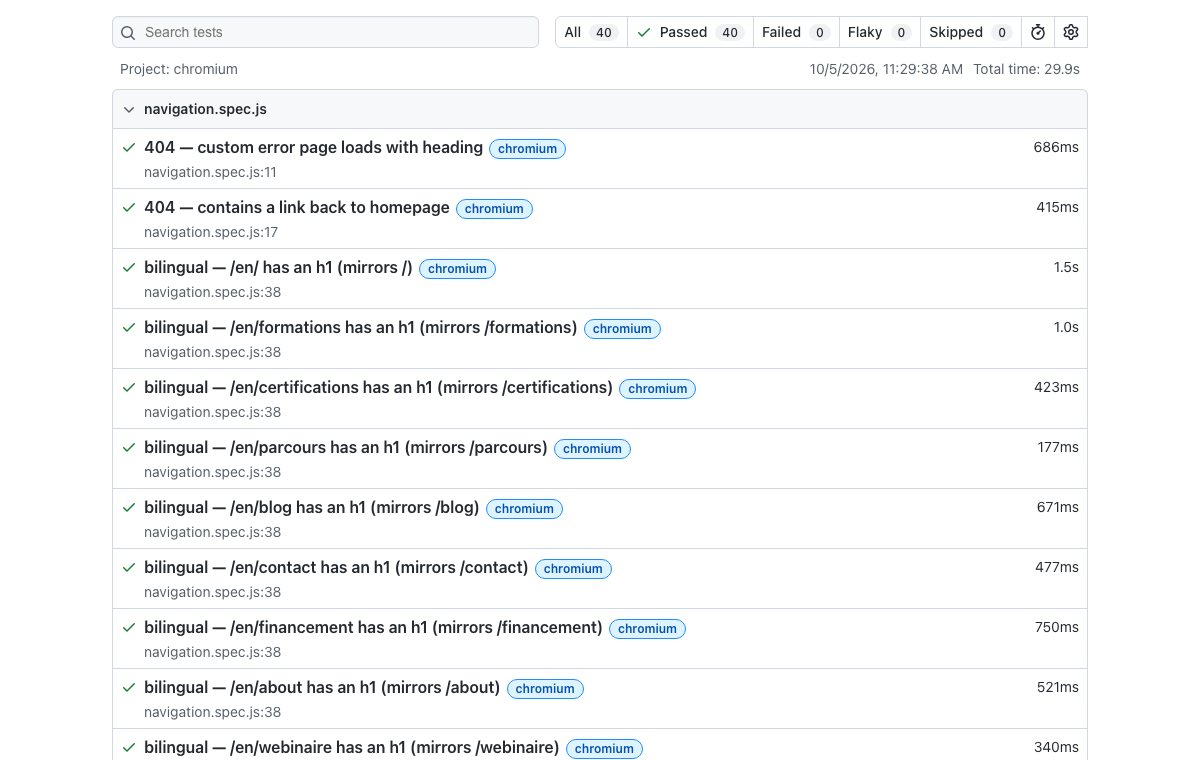Image resolution: width=1200 pixels, height=760 pixels.
Task: Click the 477ms duration value
Action: click(1057, 567)
